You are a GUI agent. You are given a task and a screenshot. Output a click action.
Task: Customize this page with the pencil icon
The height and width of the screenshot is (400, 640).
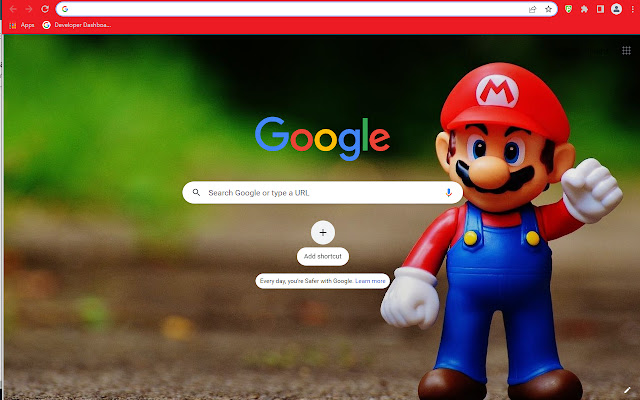point(627,390)
